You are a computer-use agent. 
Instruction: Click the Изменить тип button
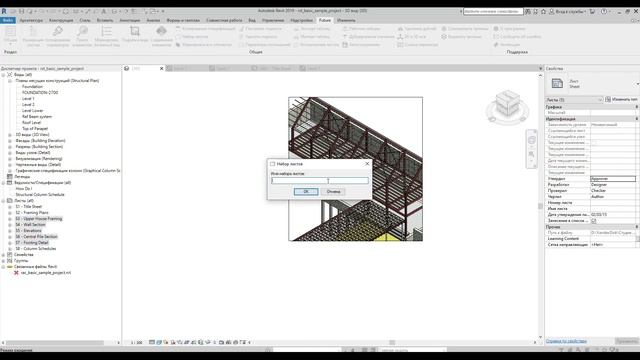(x=622, y=99)
